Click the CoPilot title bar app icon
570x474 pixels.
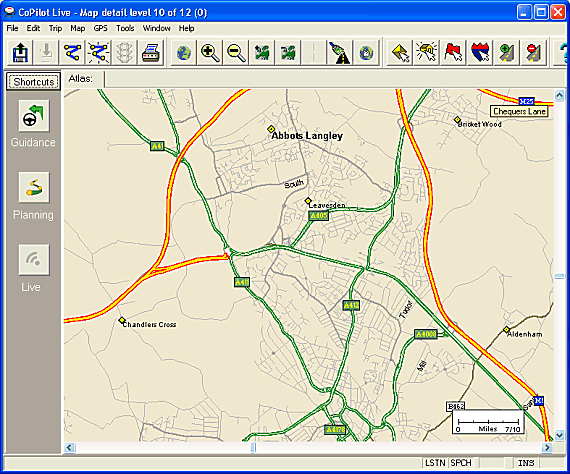[10, 12]
